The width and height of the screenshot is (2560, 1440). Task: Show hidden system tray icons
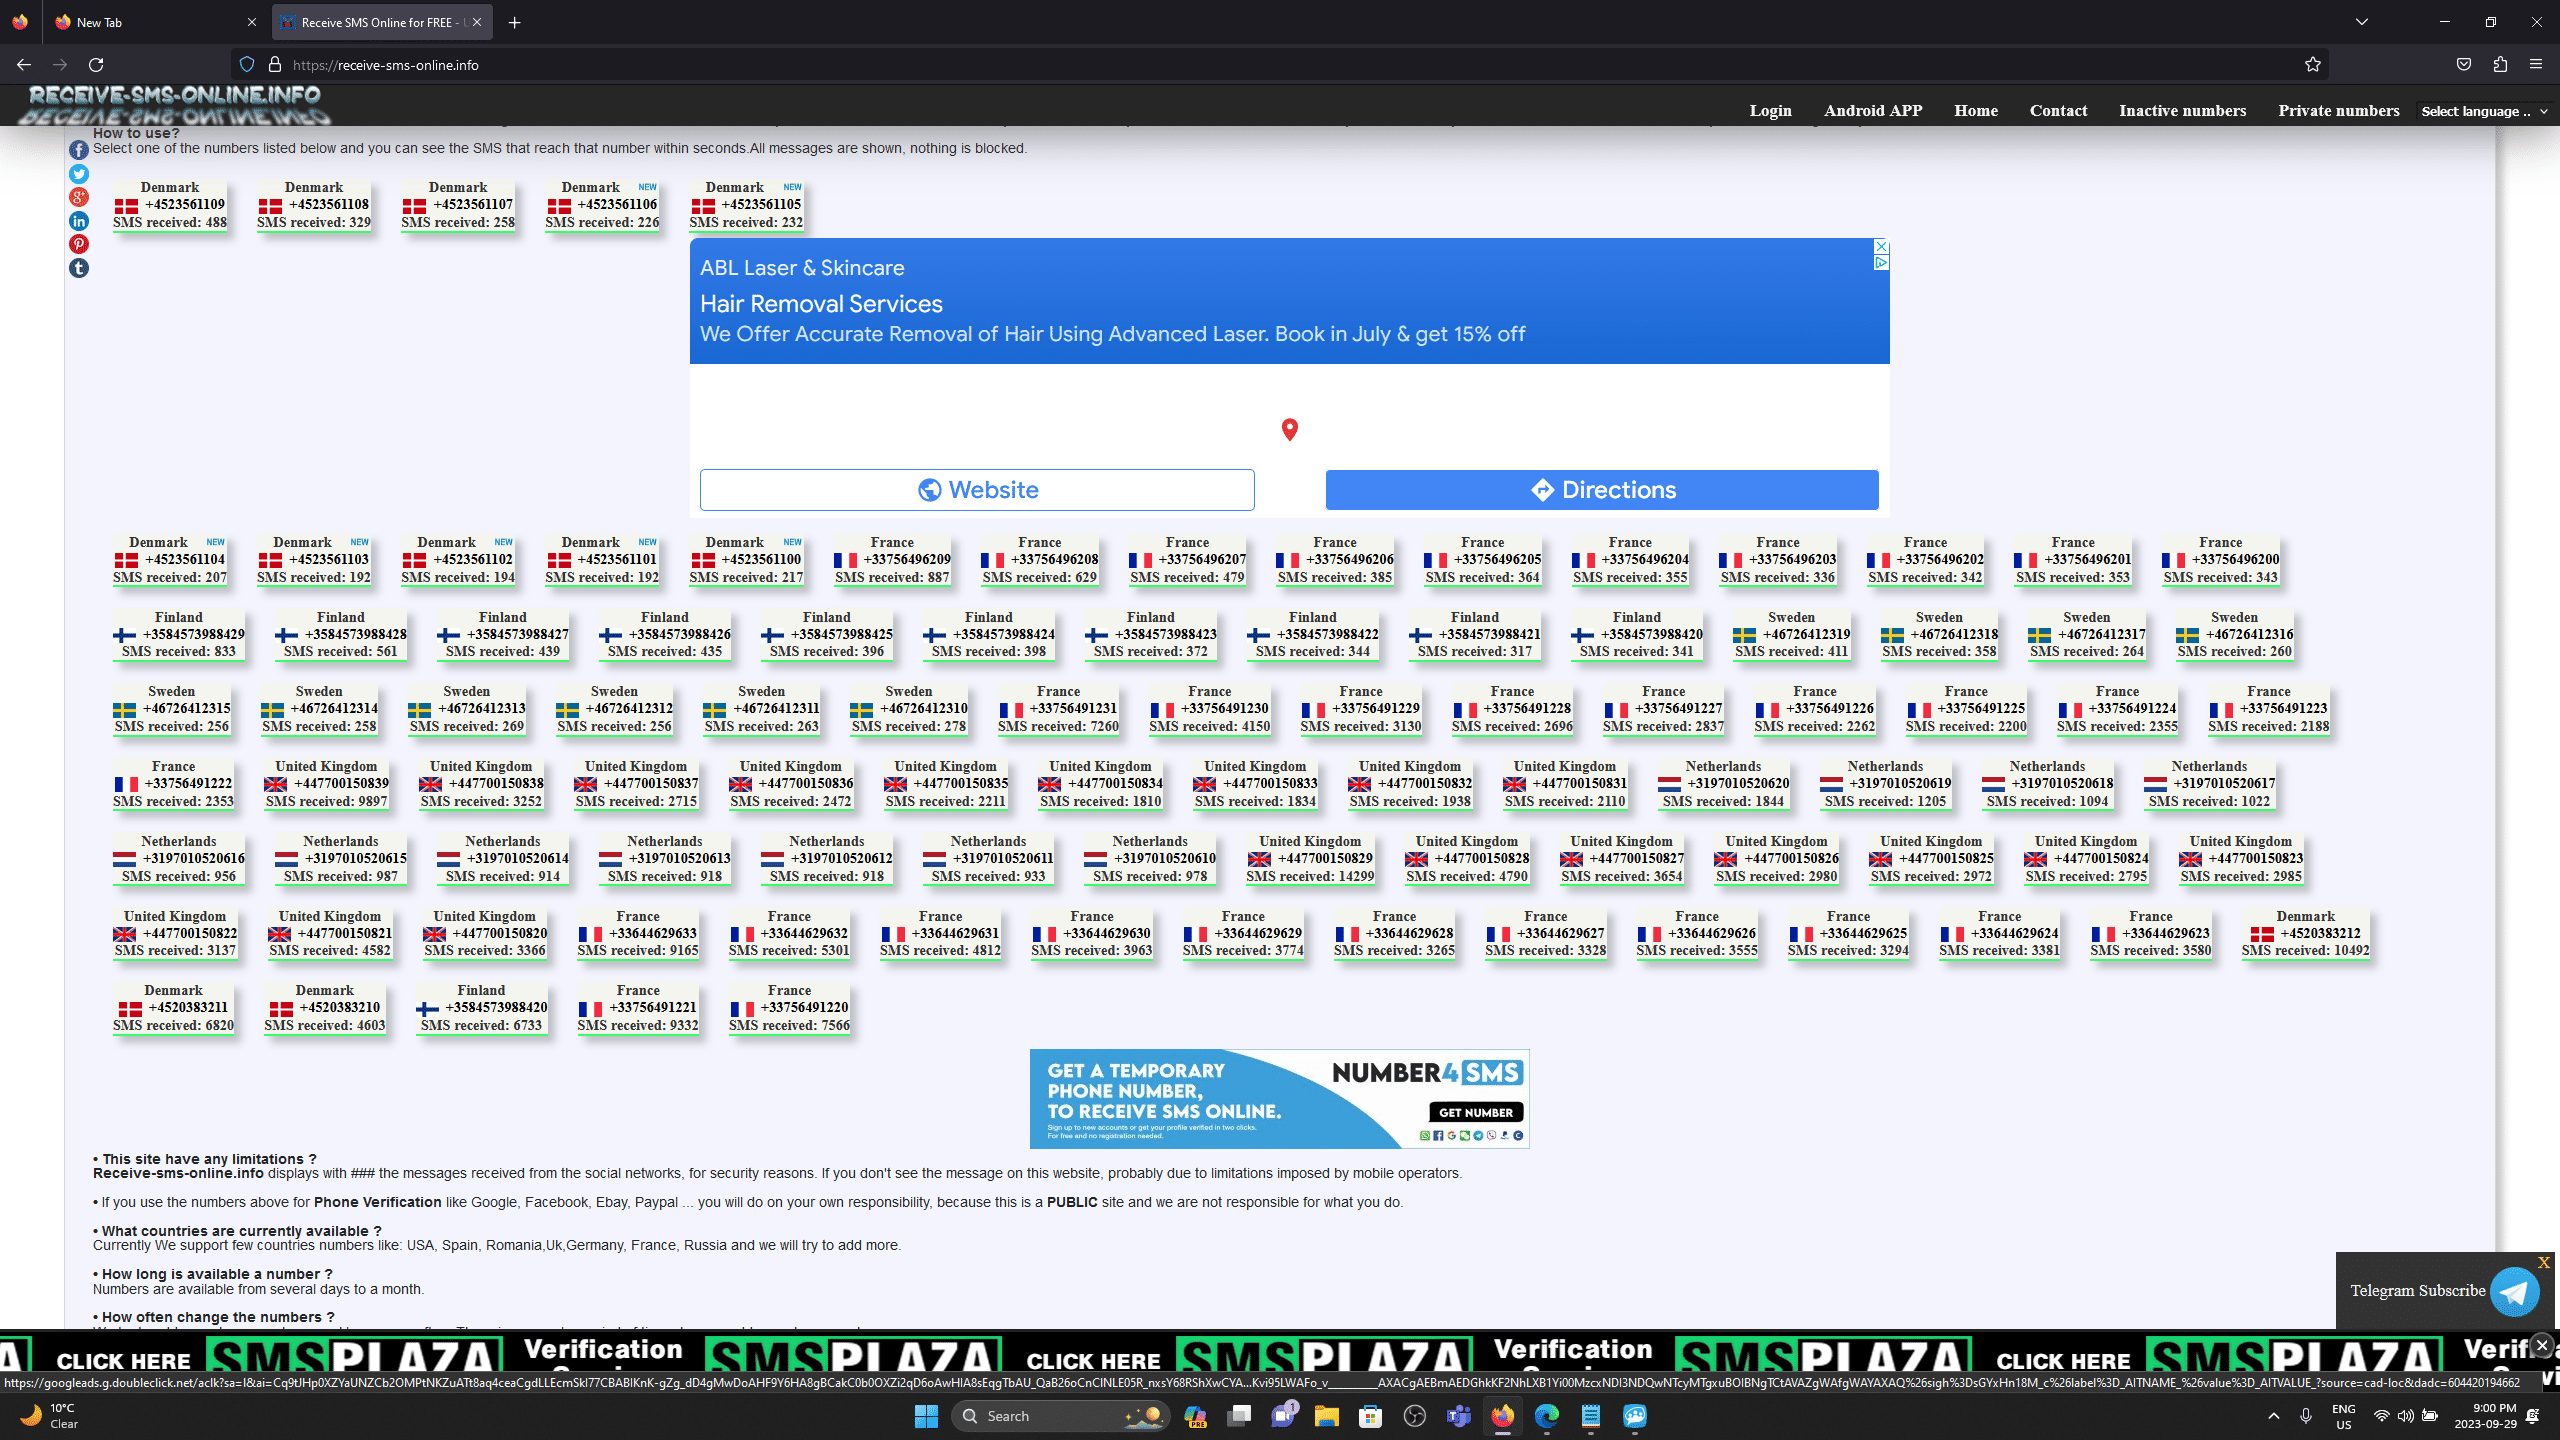point(2274,1416)
